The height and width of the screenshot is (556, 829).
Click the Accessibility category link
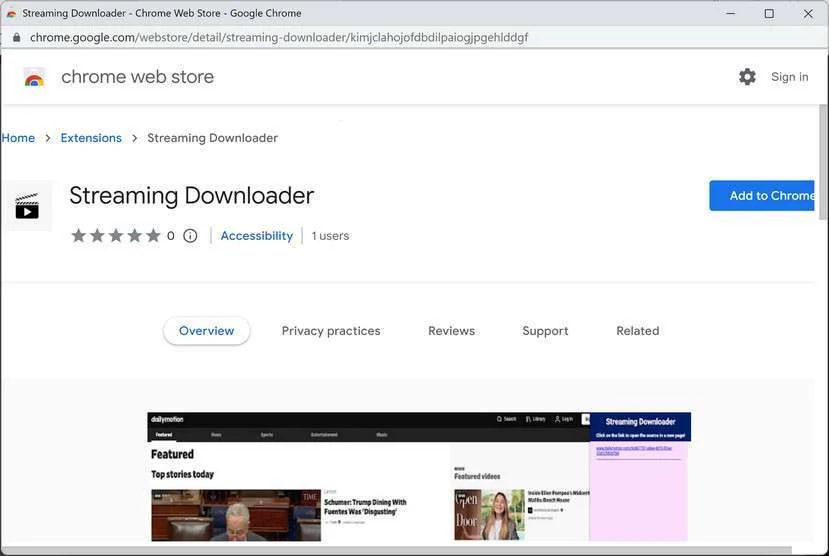coord(256,236)
